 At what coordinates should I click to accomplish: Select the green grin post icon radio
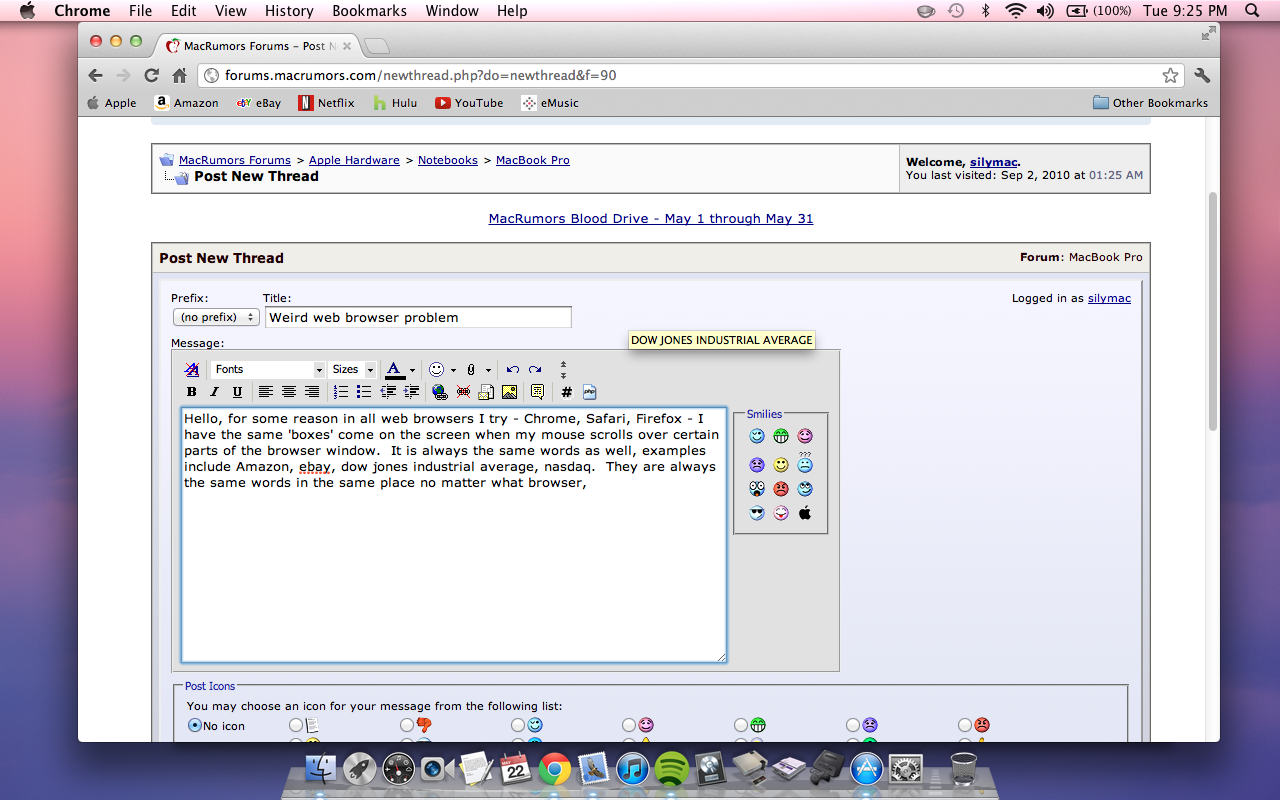point(740,725)
